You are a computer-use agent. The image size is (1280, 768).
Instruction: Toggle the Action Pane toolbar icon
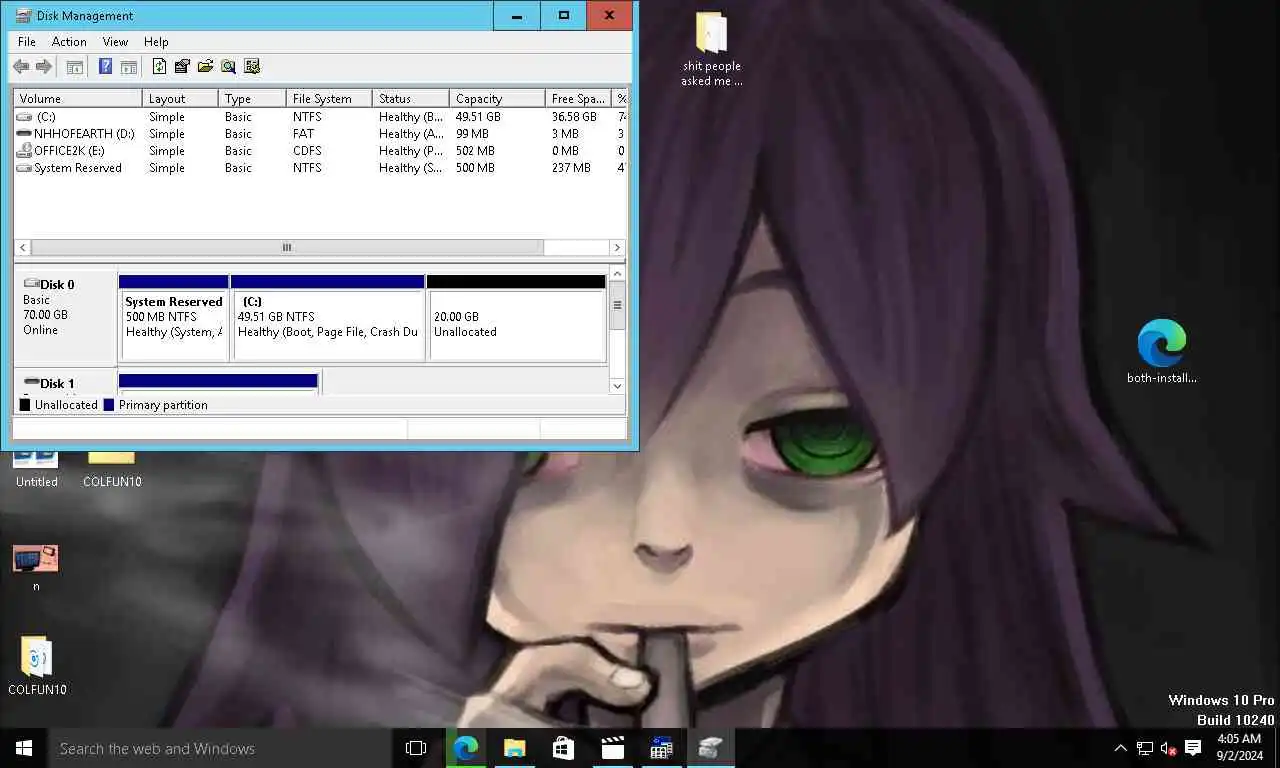click(x=128, y=67)
